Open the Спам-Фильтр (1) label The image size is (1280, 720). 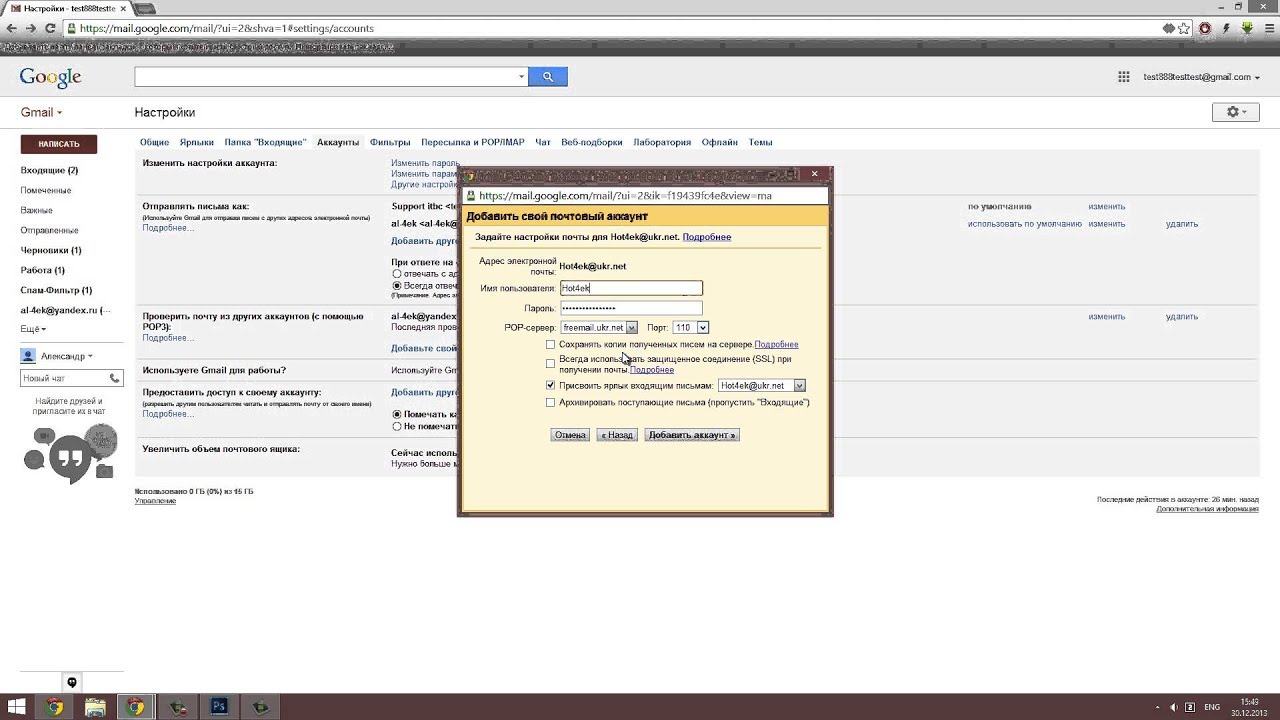pos(56,290)
